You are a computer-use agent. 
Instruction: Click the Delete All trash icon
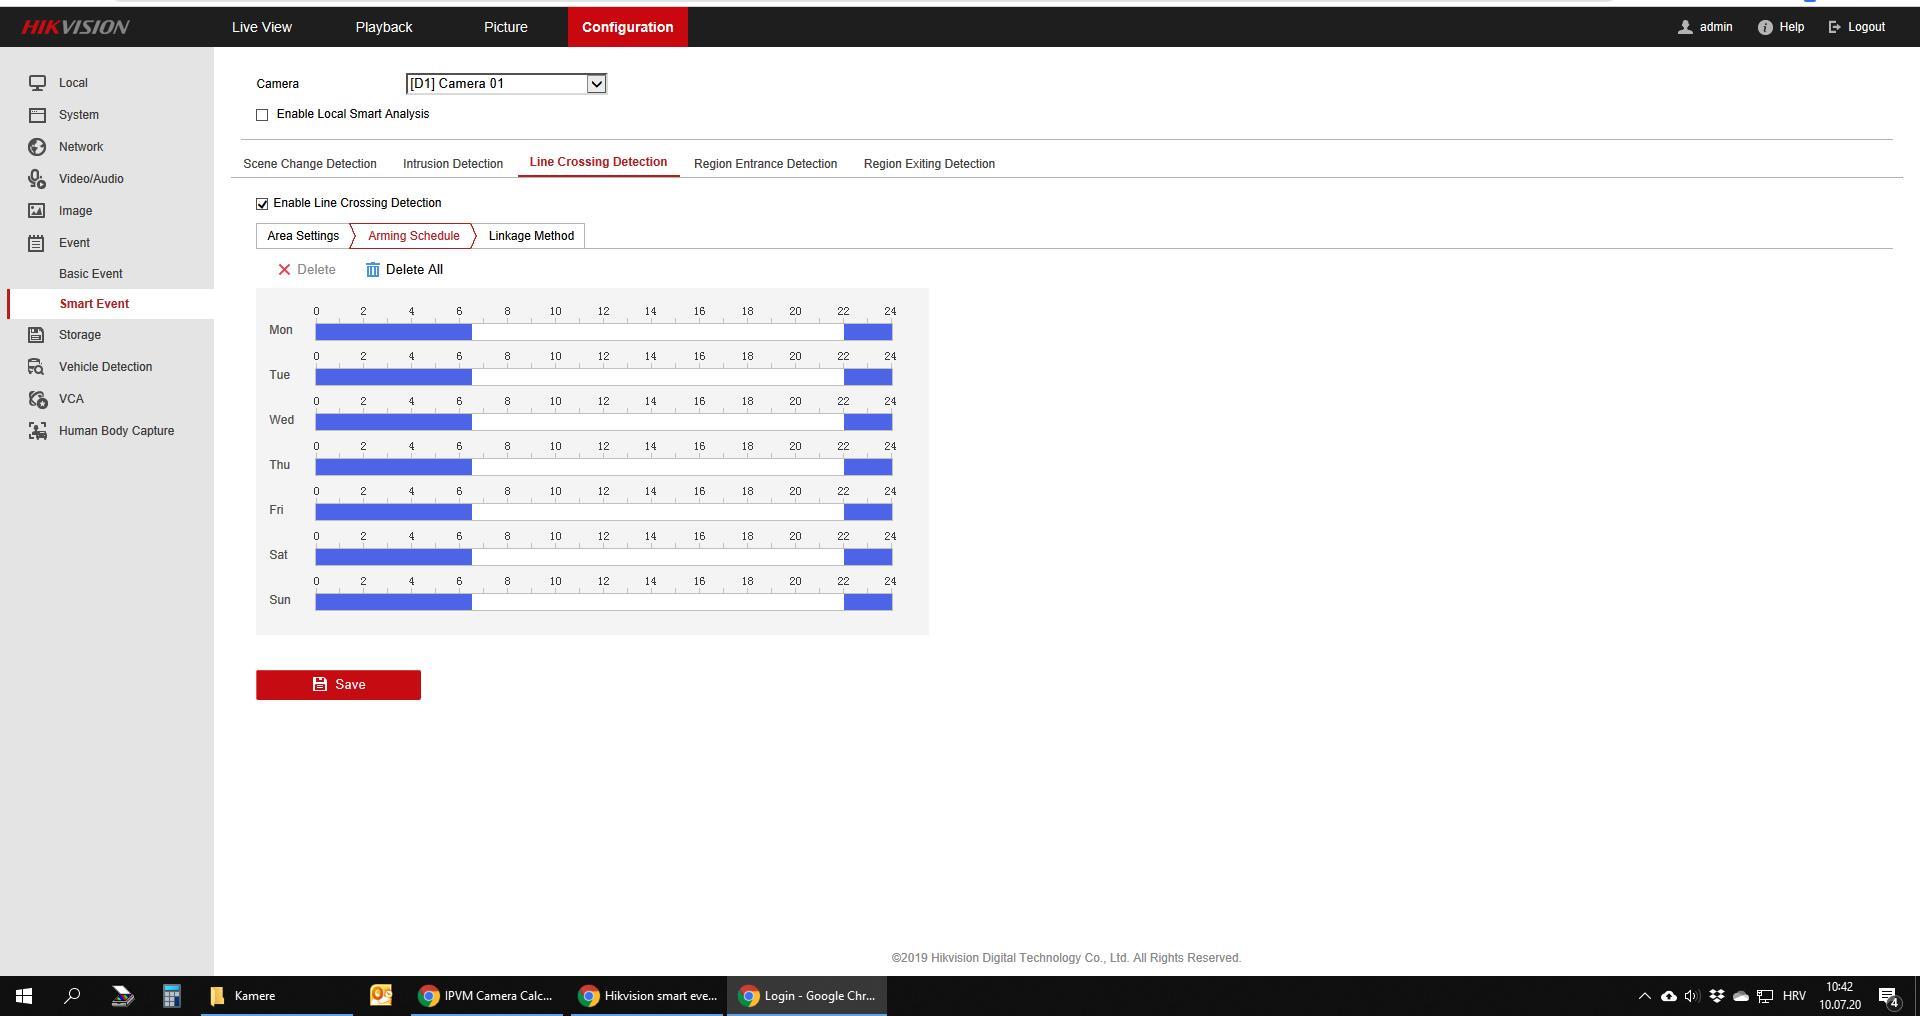pos(373,270)
